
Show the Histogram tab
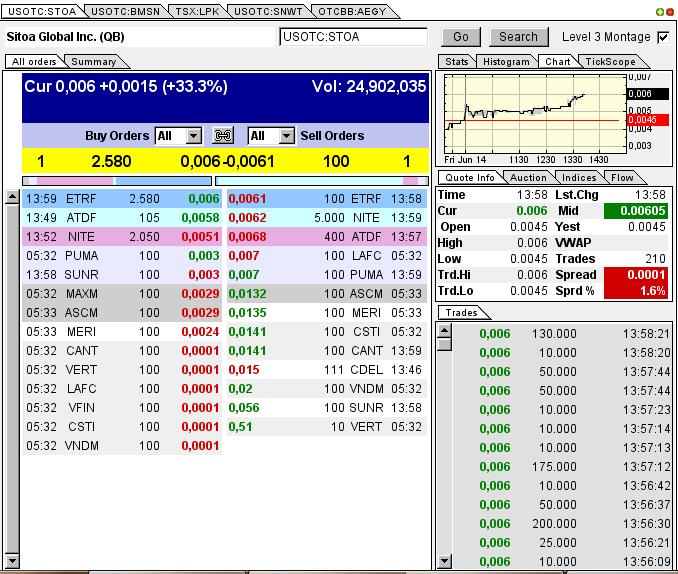point(506,62)
